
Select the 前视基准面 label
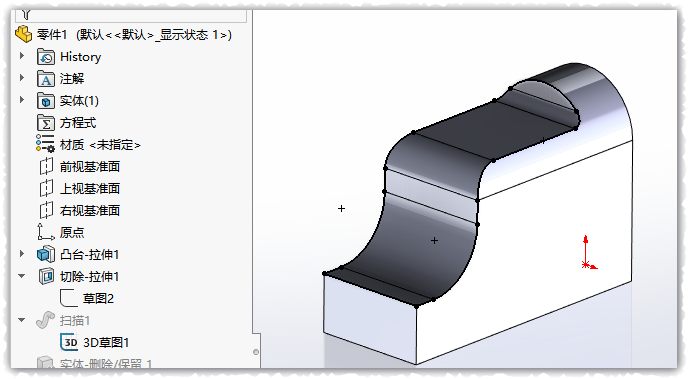click(90, 167)
